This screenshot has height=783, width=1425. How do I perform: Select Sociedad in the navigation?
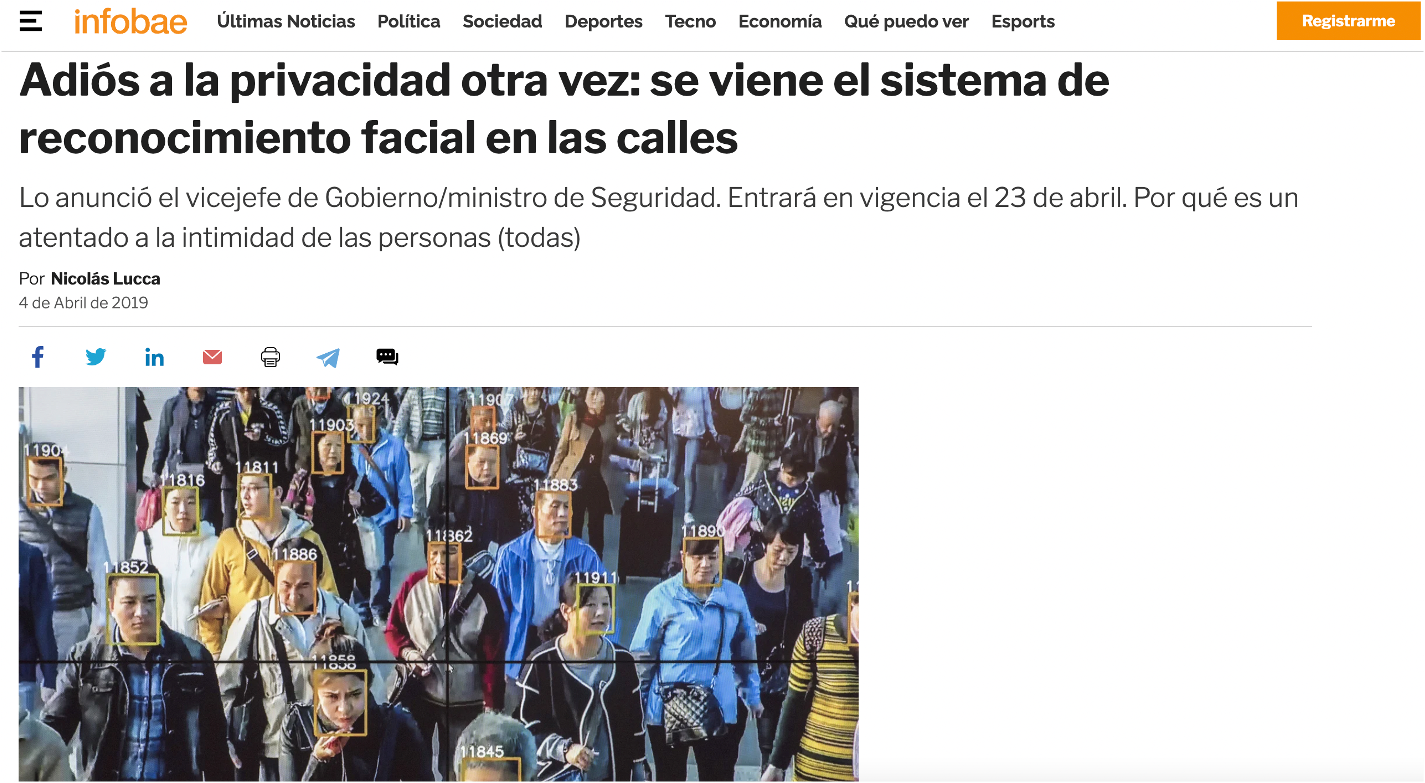[502, 21]
